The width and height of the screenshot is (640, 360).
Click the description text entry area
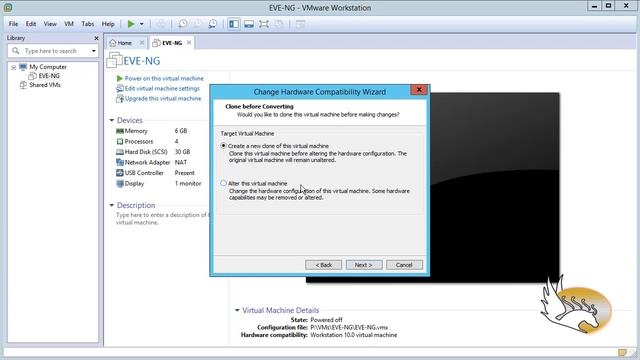[x=162, y=219]
